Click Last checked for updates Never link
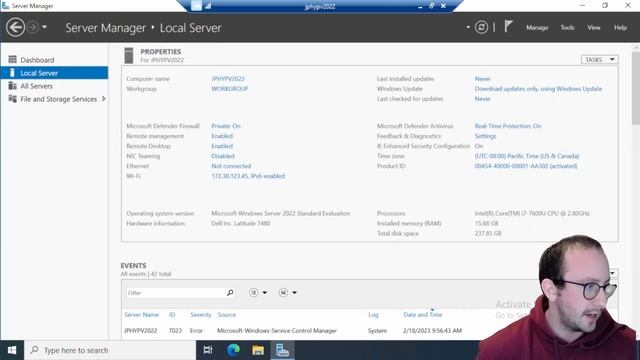Screen dimensions: 640x360 click(x=482, y=99)
